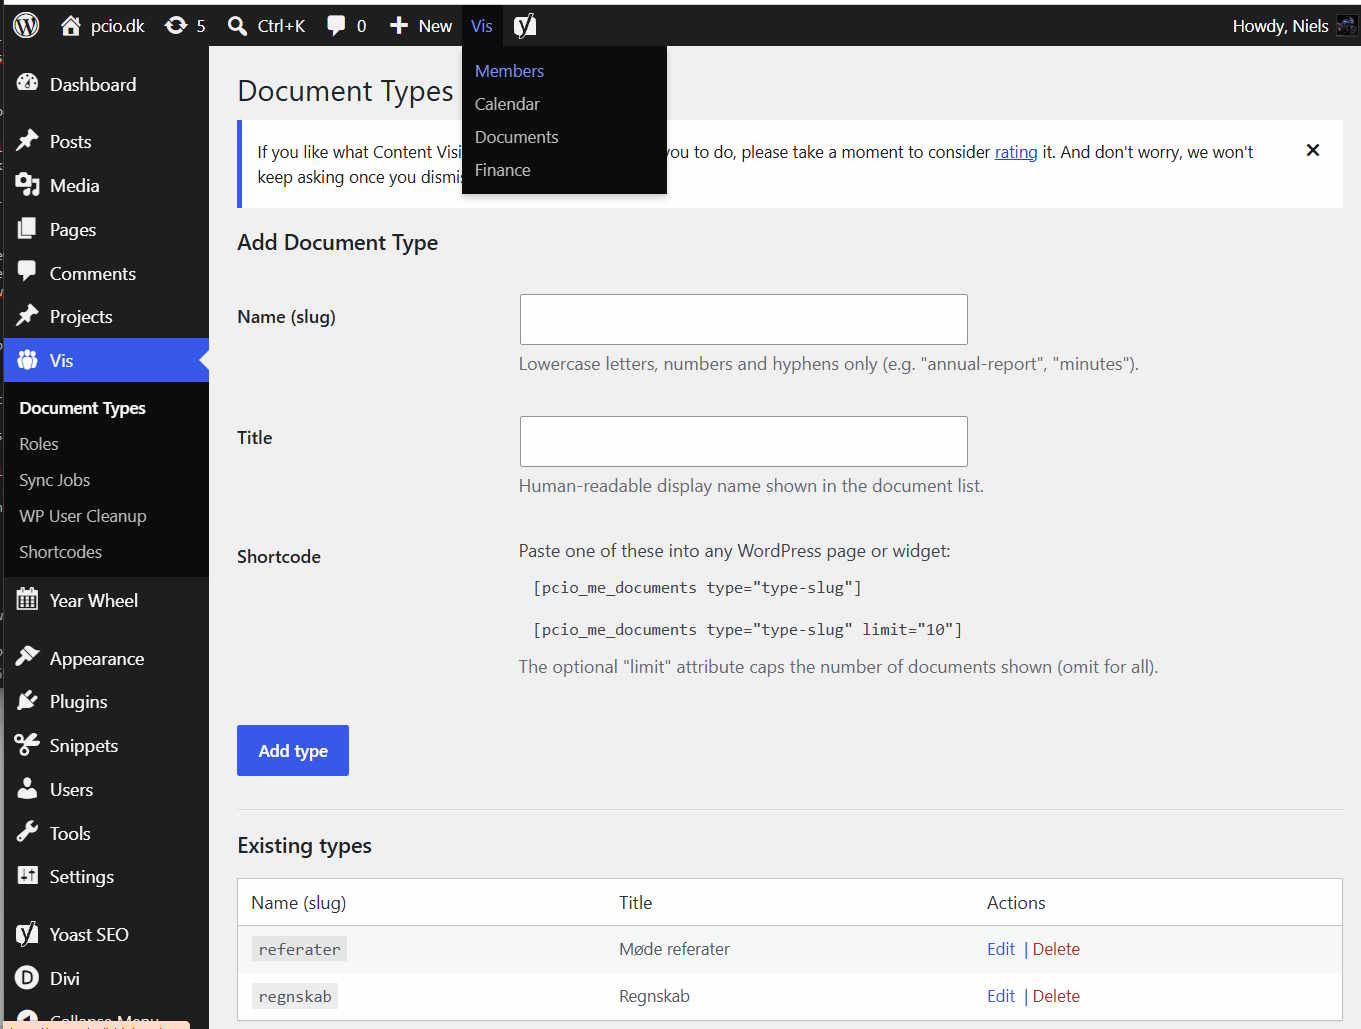The image size is (1361, 1029).
Task: Open WP User Cleanup submenu item
Action: click(x=83, y=515)
